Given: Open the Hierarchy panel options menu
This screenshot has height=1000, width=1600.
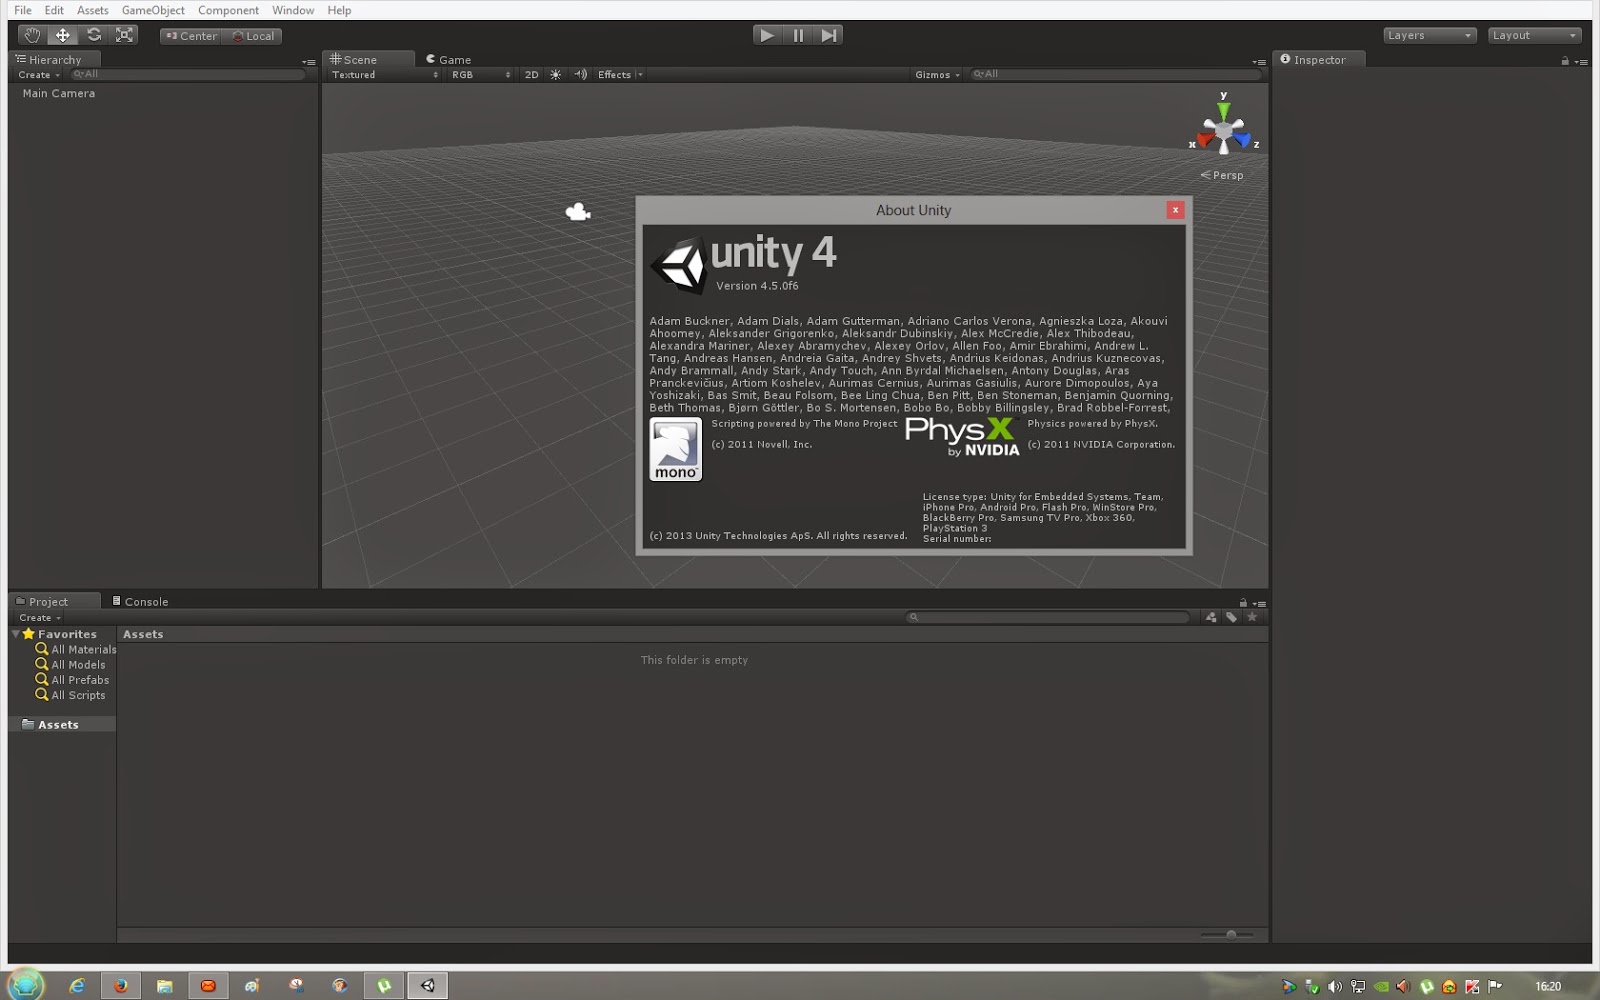Looking at the screenshot, I should pos(309,62).
